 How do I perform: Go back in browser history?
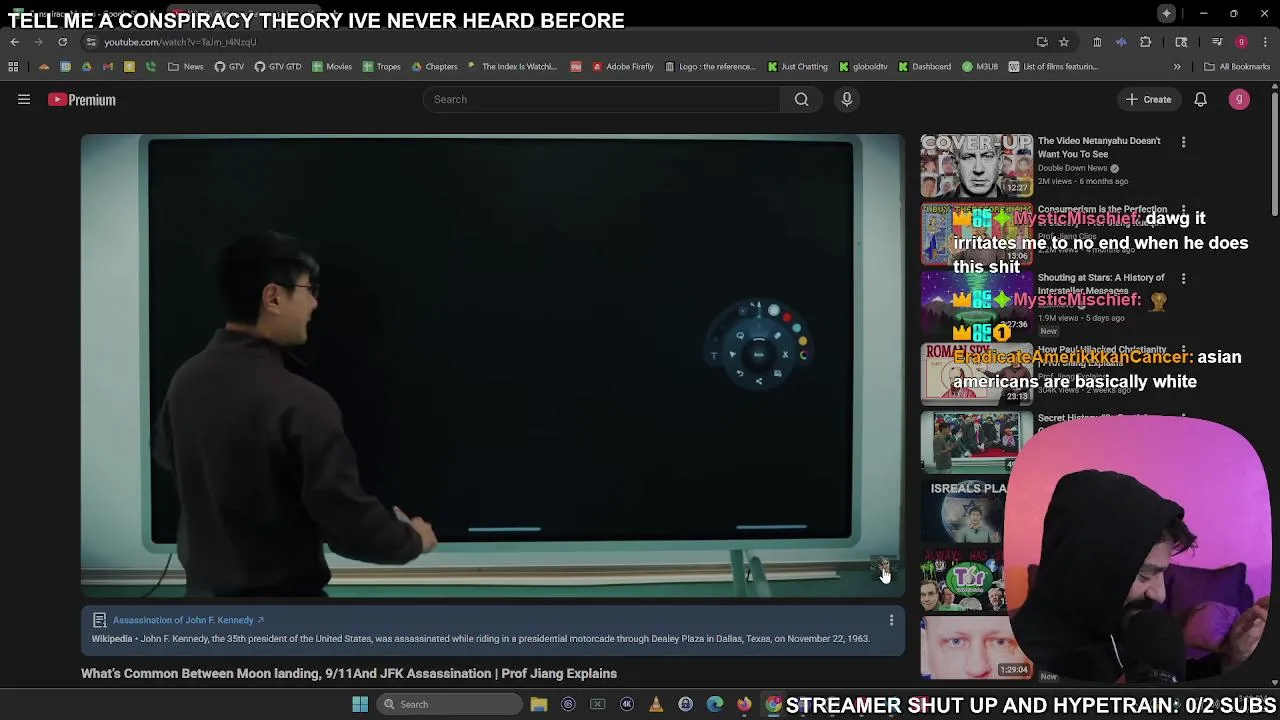(x=15, y=42)
